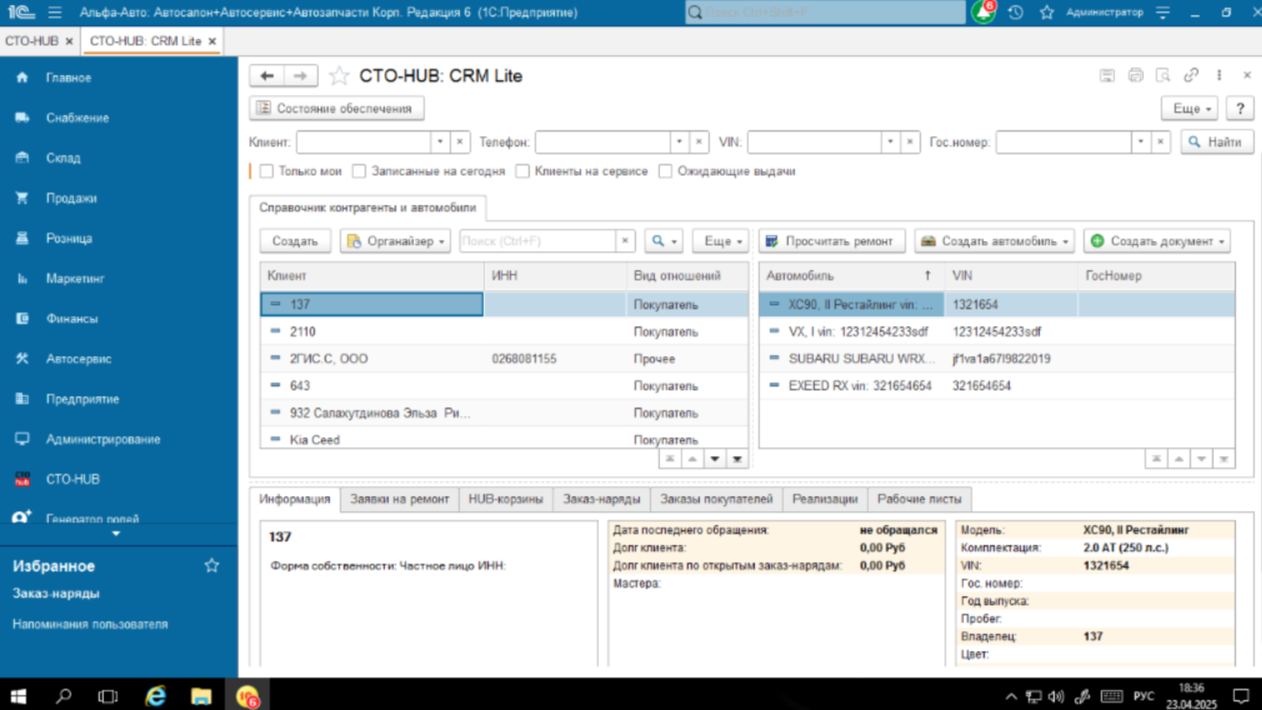
Task: Open the Органайзер dropdown menu
Action: pos(395,241)
